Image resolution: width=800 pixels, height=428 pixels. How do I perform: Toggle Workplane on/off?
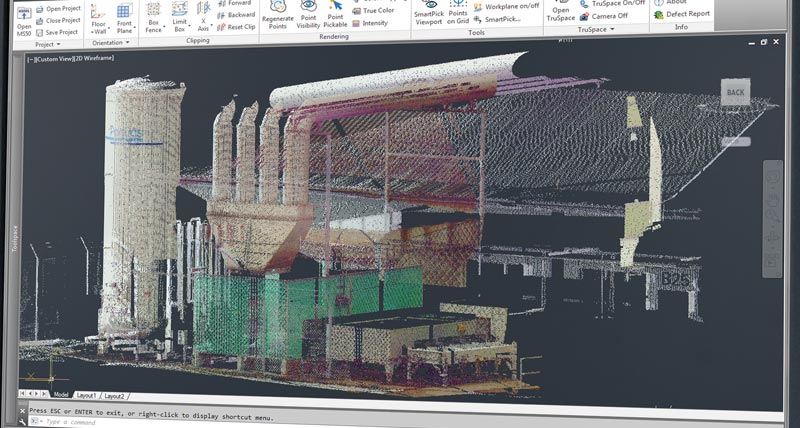(506, 7)
